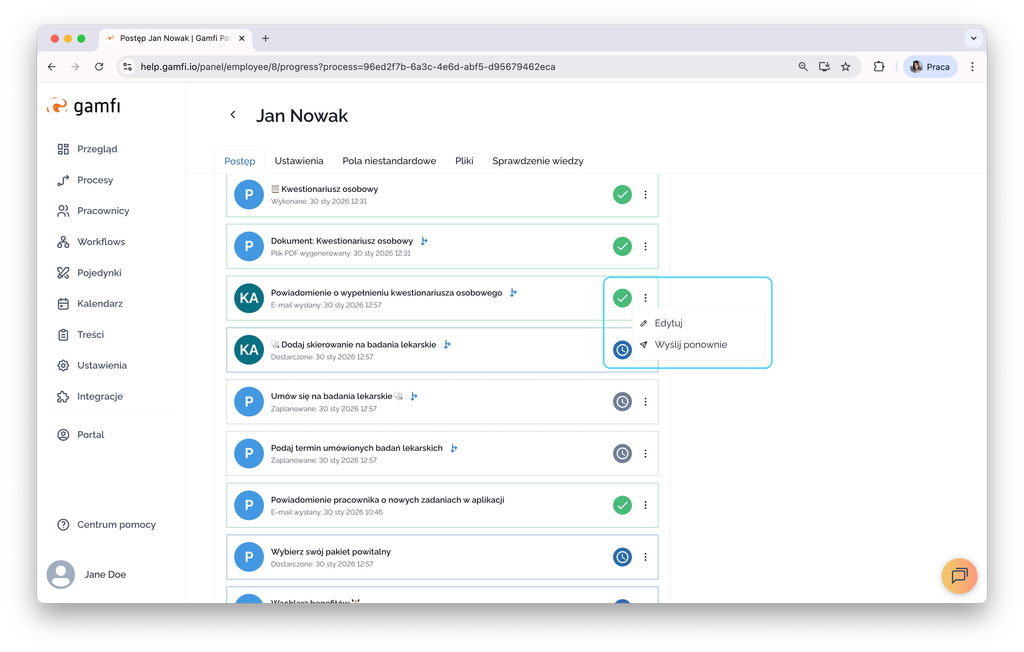
Task: Click the Integracje puzzle icon
Action: click(x=63, y=397)
